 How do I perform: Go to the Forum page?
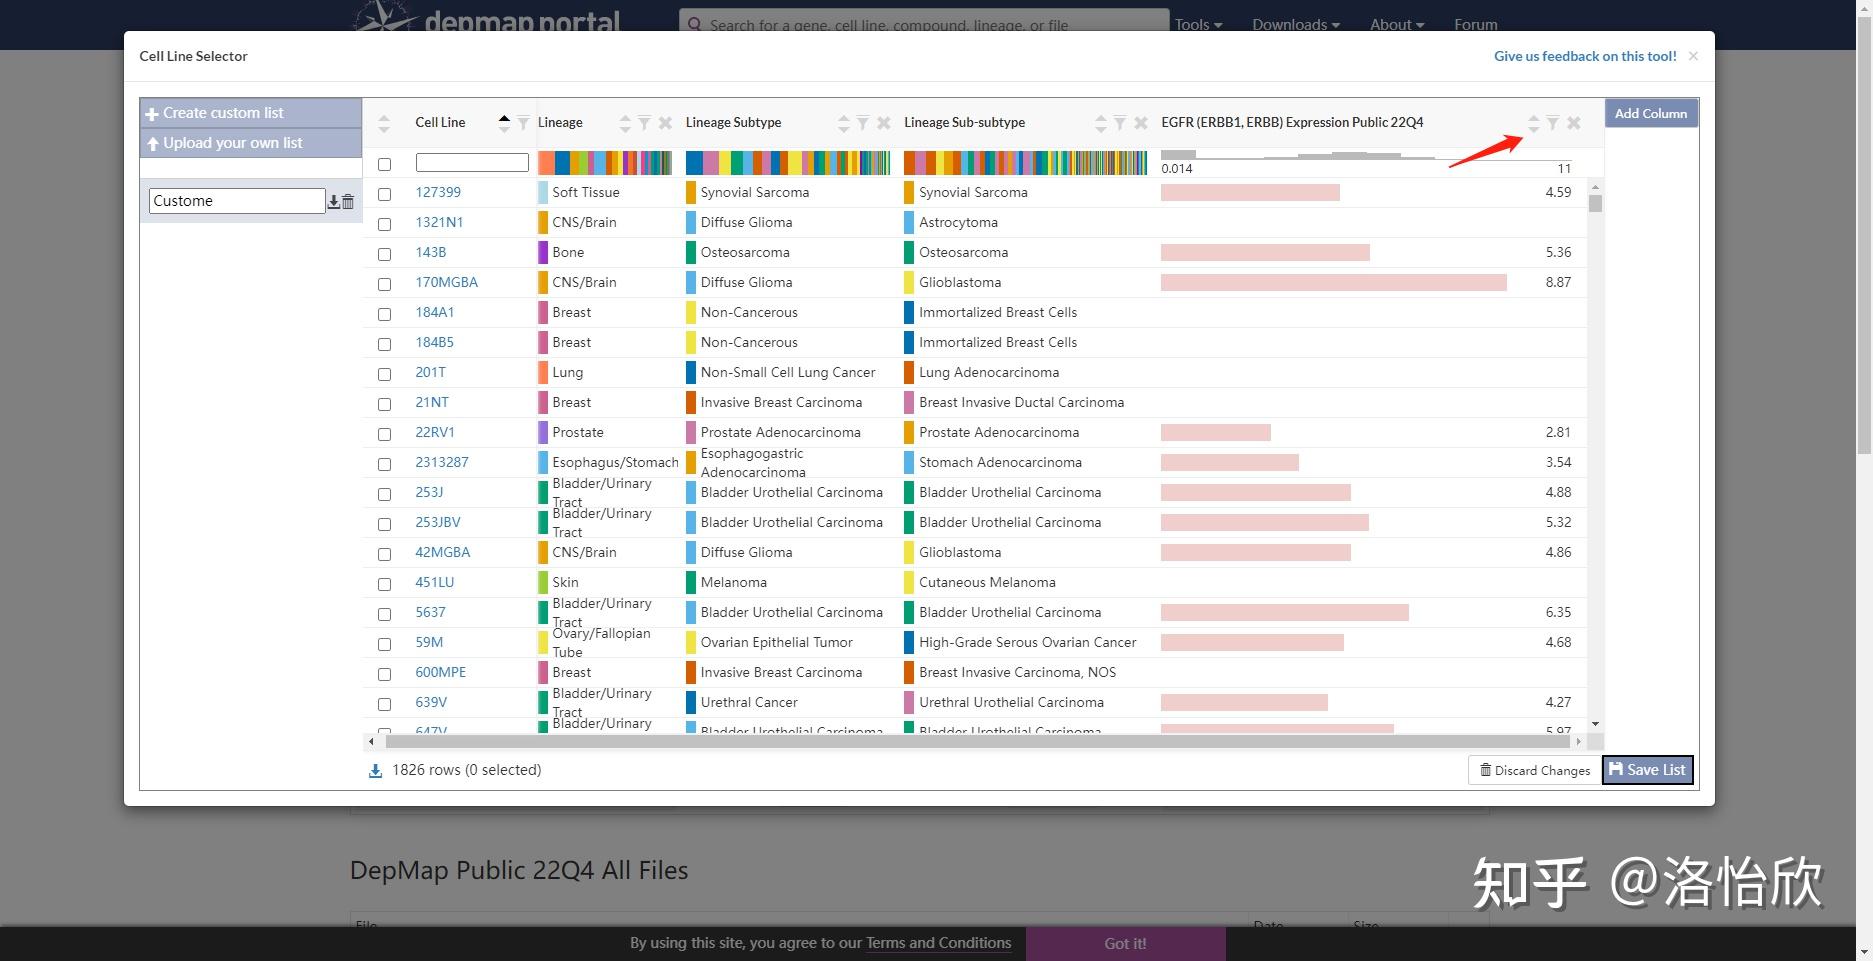click(x=1476, y=24)
